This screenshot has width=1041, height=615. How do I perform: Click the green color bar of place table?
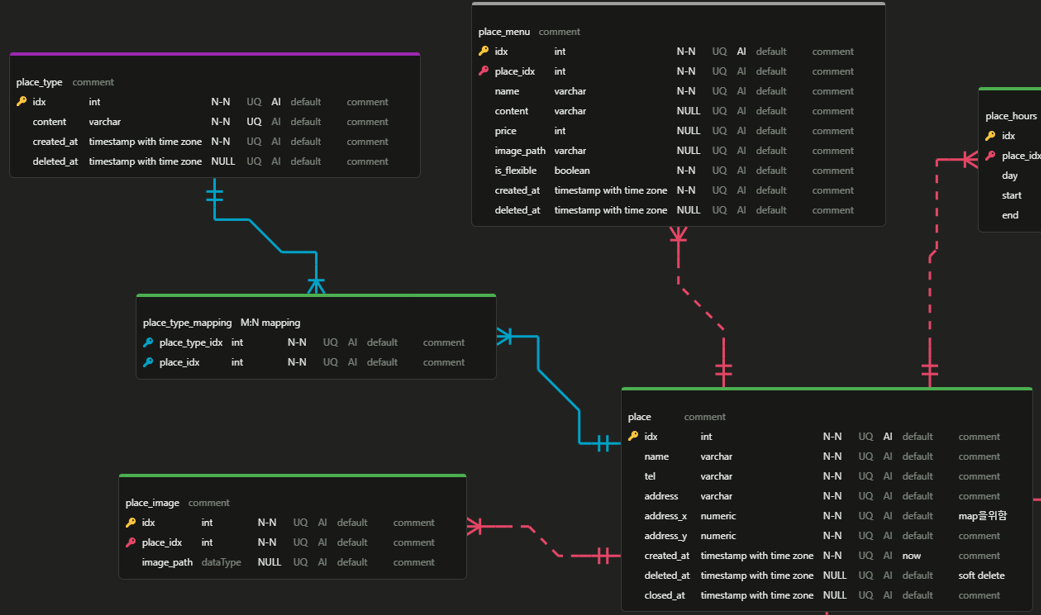(827, 389)
